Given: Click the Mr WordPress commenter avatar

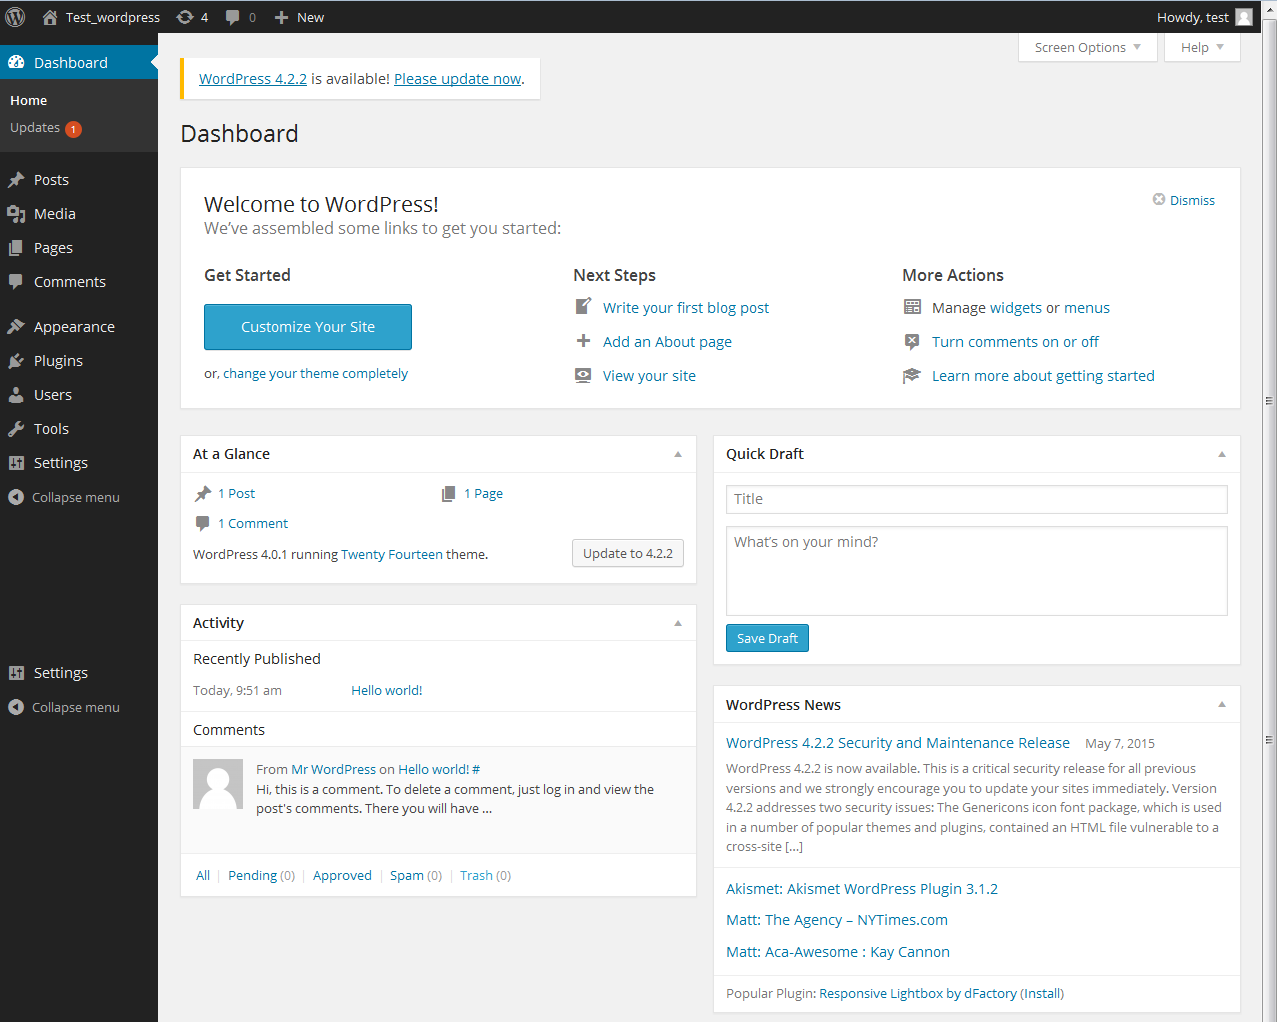Looking at the screenshot, I should pyautogui.click(x=218, y=784).
